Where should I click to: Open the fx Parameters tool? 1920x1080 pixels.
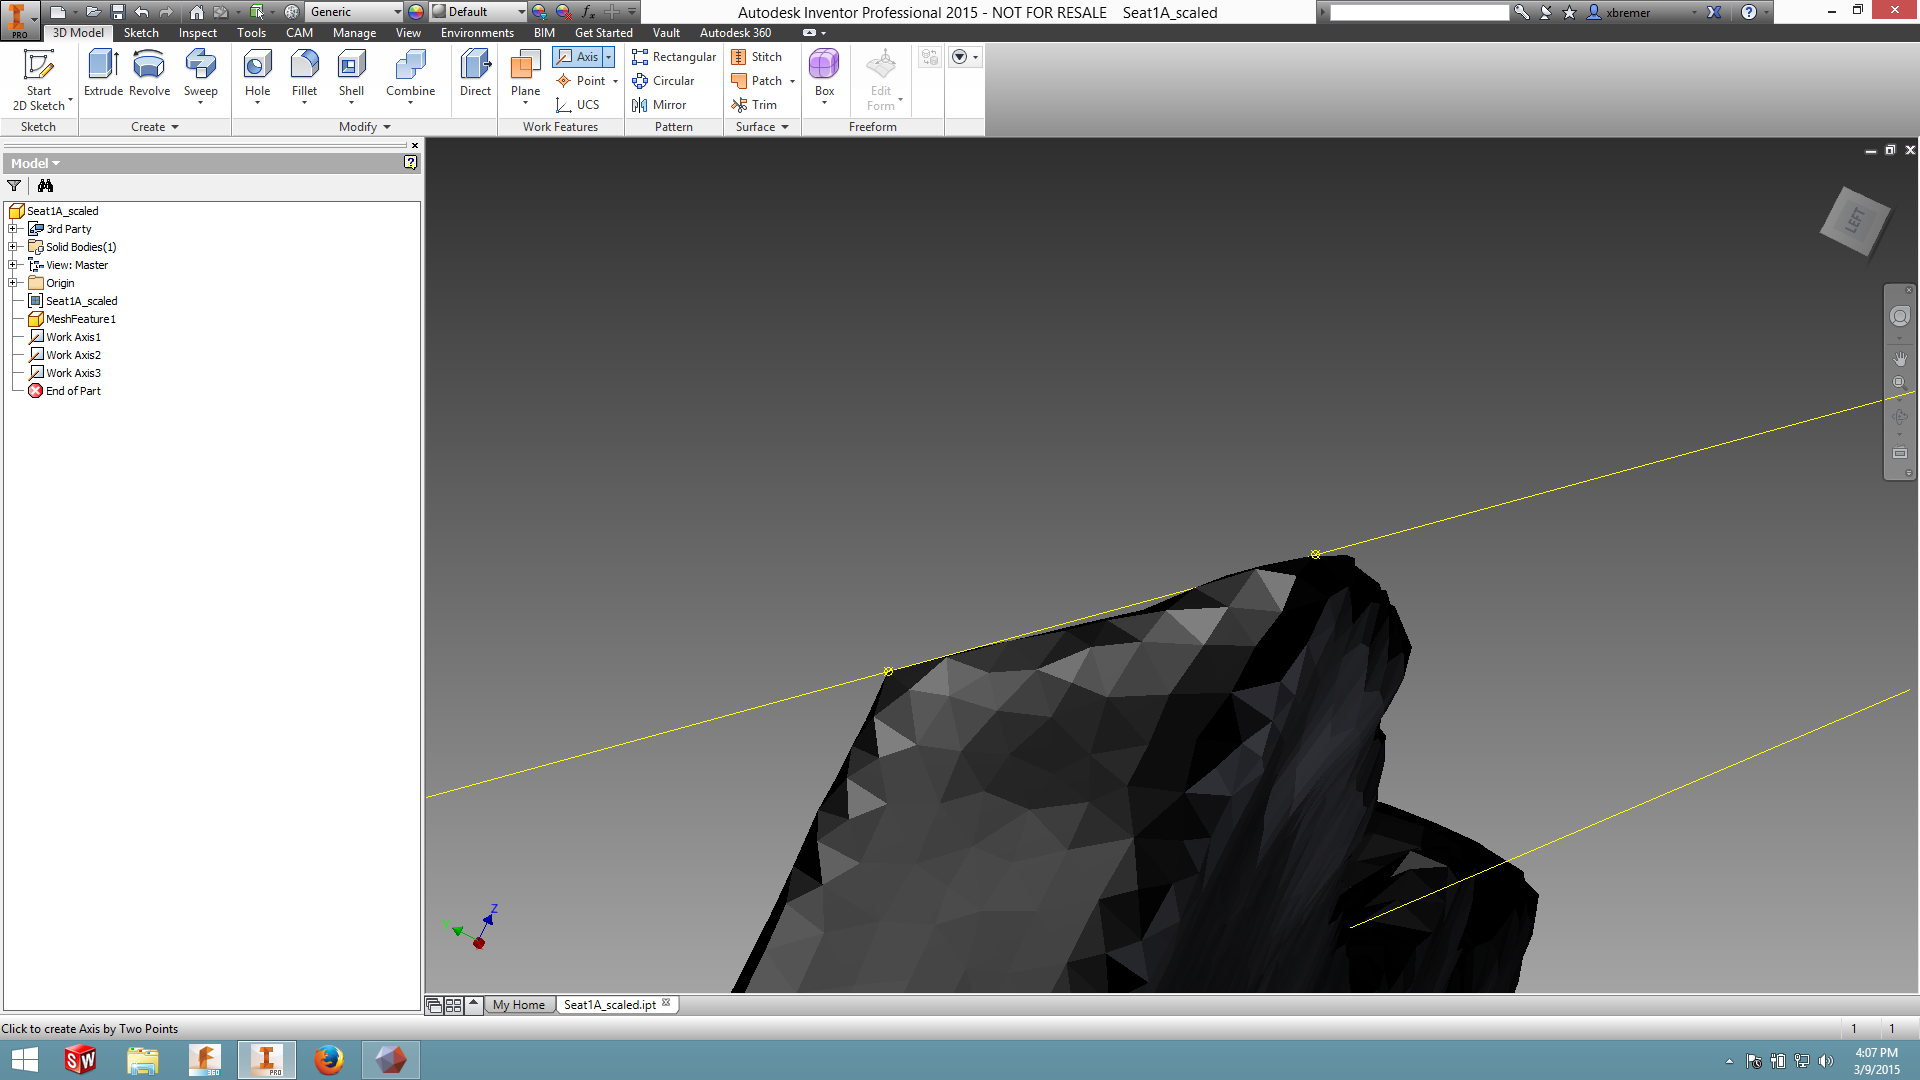588,12
